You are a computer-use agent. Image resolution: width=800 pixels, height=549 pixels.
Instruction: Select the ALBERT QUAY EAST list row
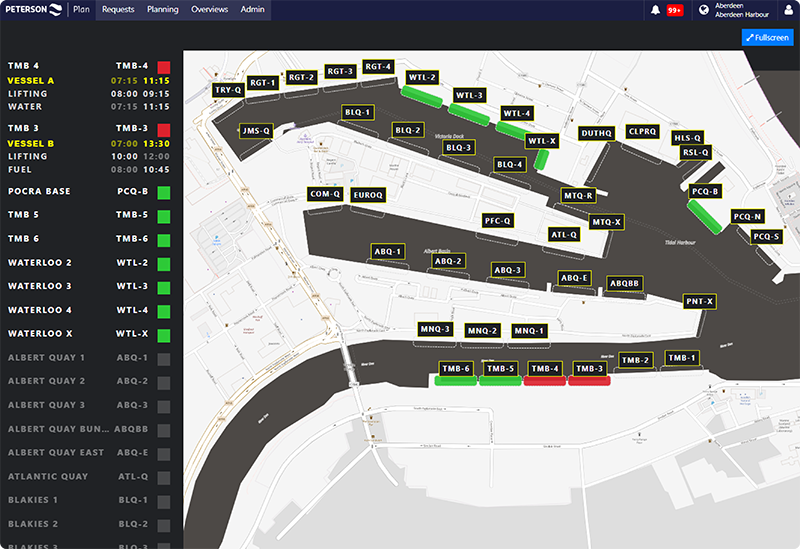(89, 453)
